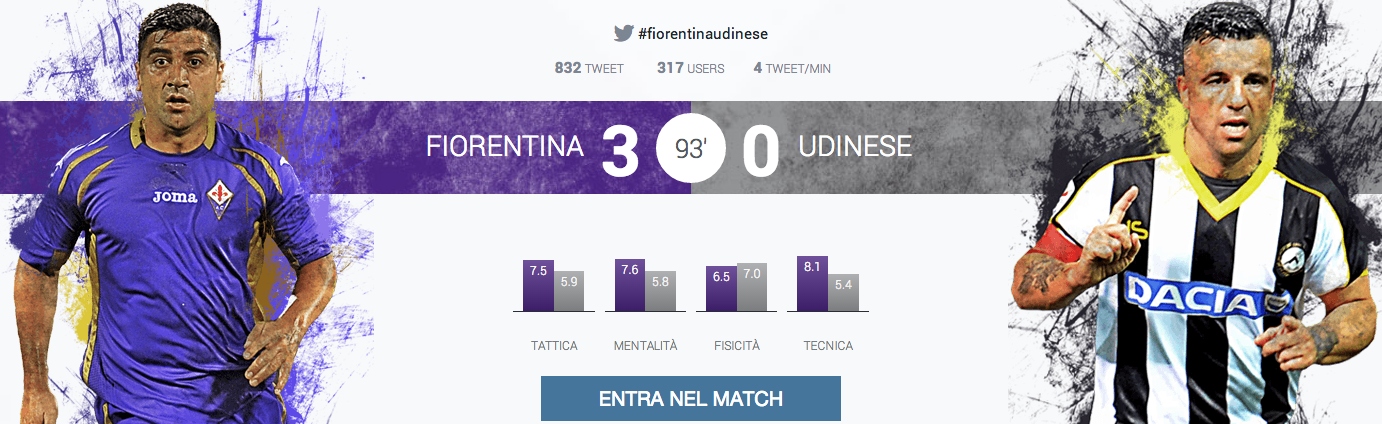Click the Twitter bird icon
1382x424 pixels.
[624, 33]
